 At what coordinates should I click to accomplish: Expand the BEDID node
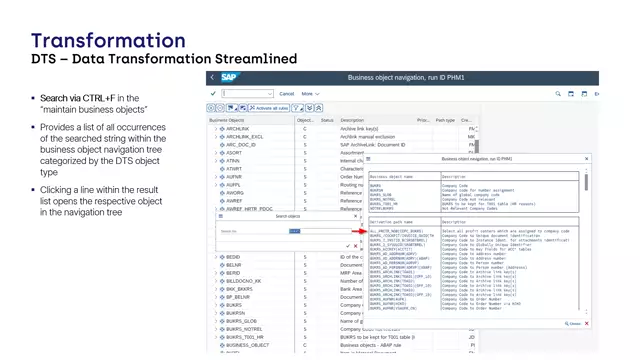216,257
